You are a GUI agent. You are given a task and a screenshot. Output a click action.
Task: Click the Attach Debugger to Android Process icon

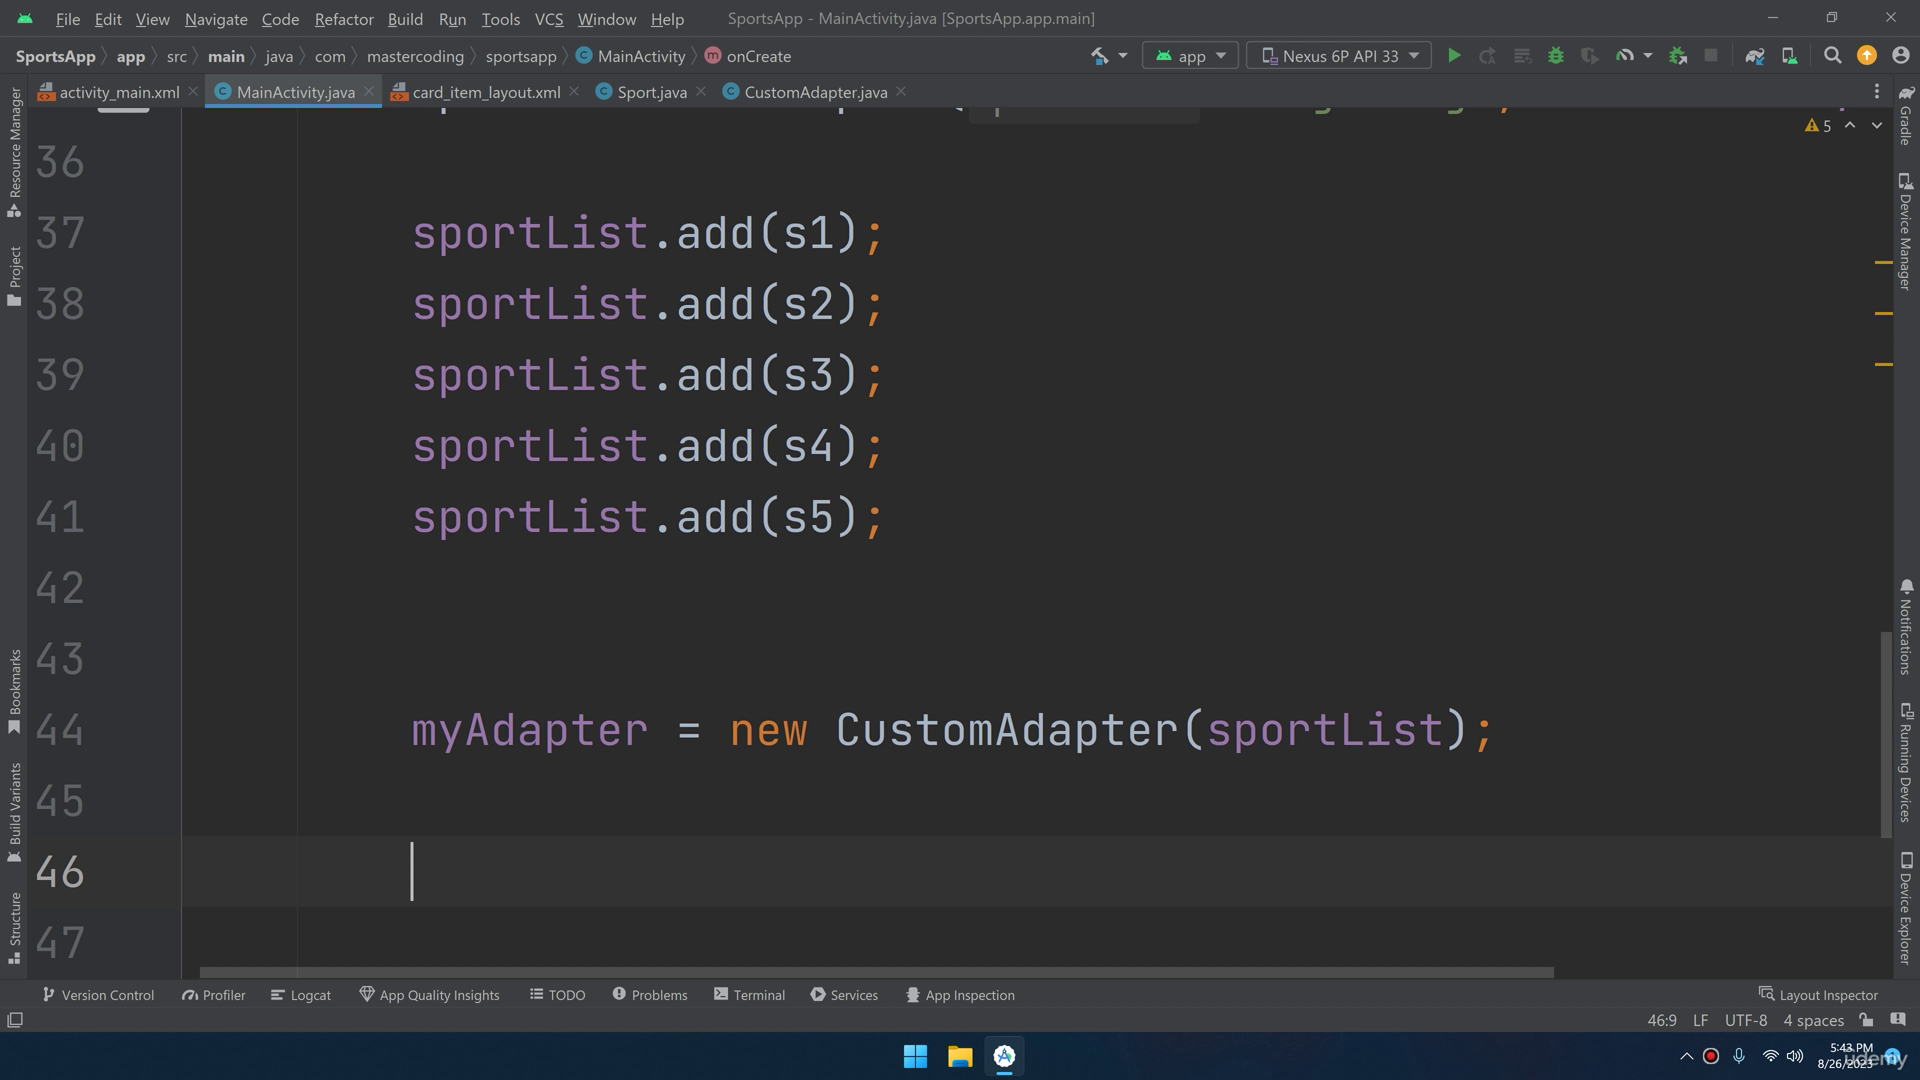[x=1678, y=56]
